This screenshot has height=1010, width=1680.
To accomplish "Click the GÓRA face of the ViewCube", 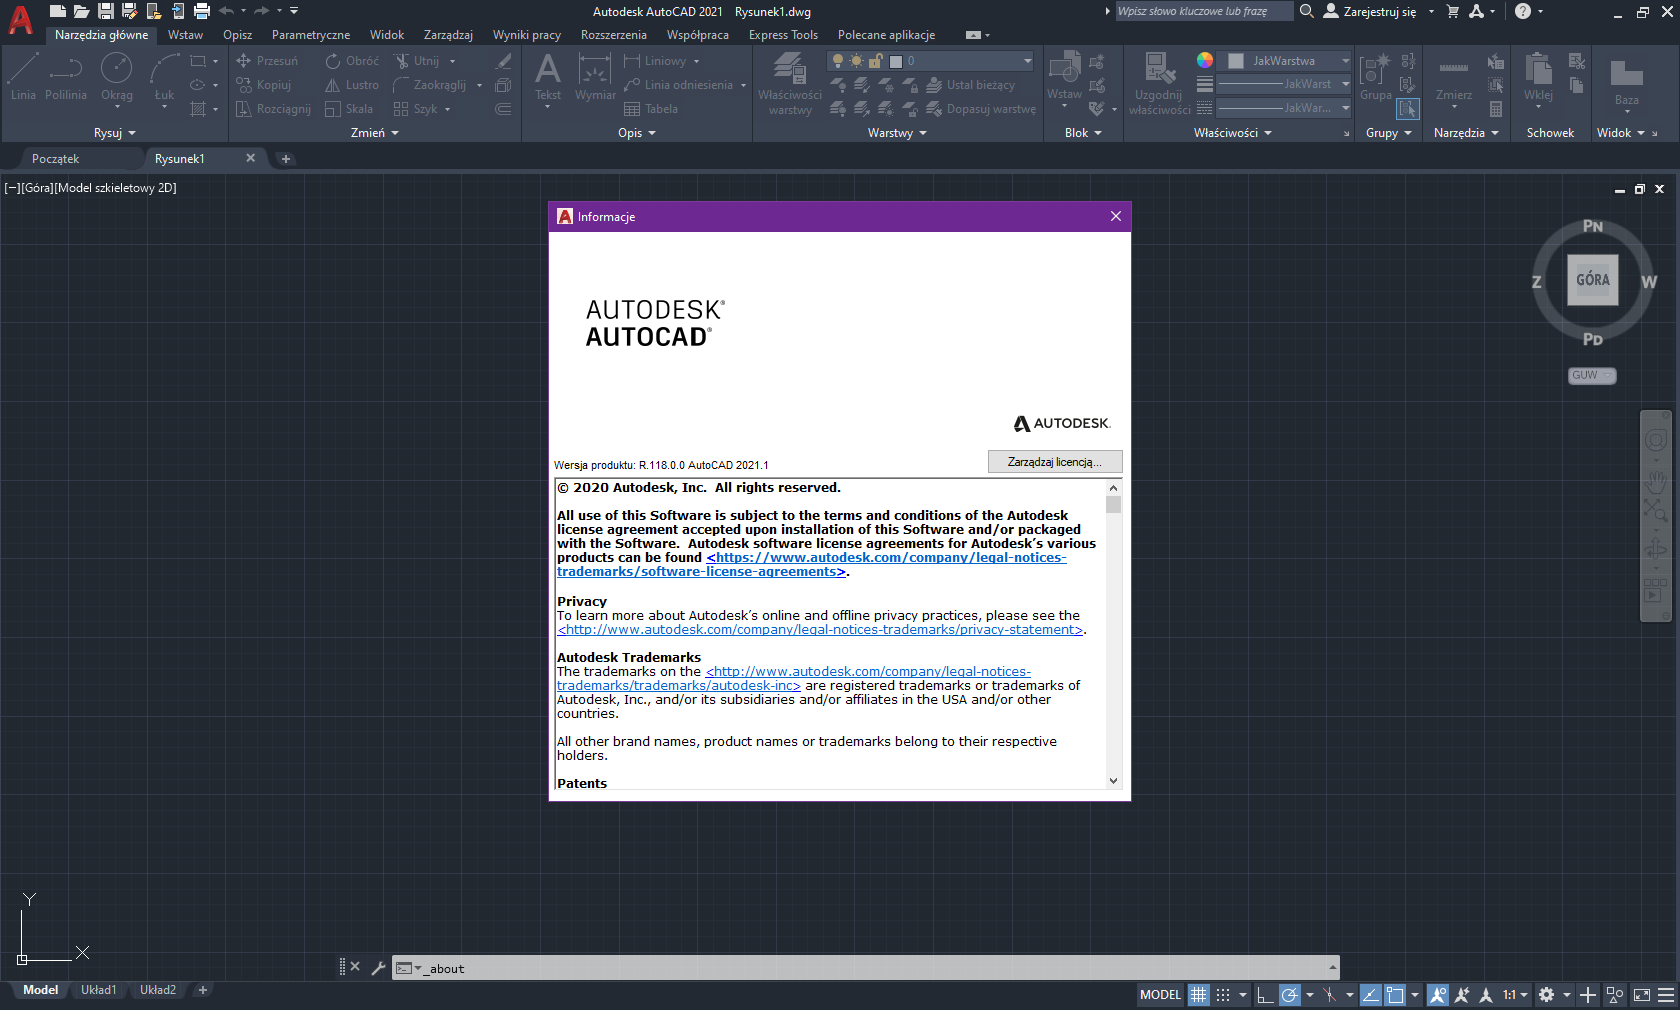I will click(x=1593, y=280).
